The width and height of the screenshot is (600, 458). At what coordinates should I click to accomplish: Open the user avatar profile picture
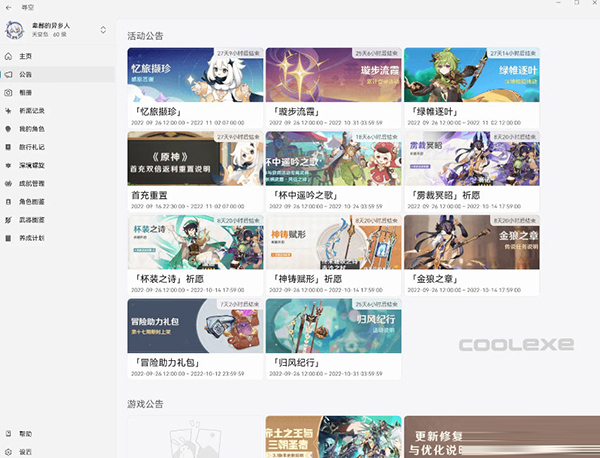(x=14, y=30)
